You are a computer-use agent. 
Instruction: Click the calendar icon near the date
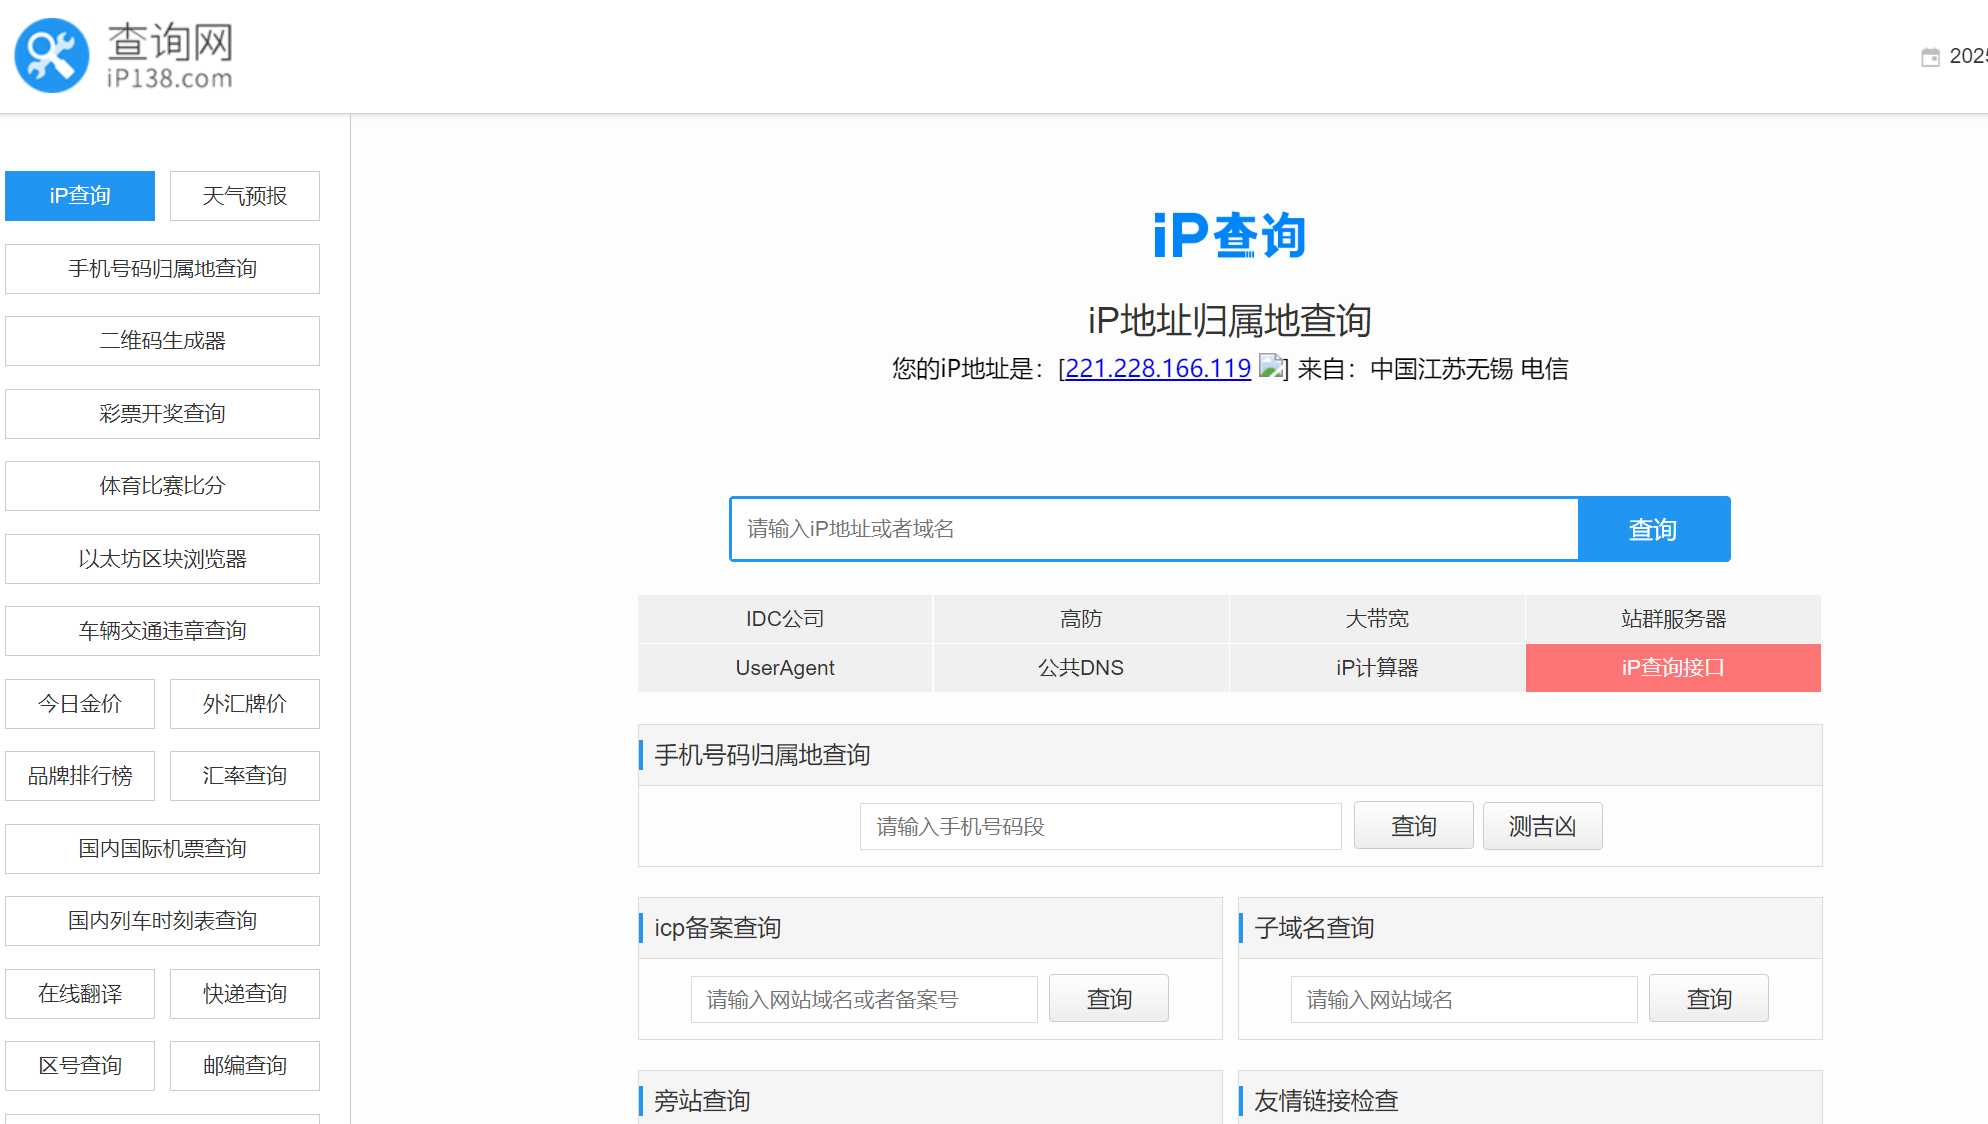(x=1930, y=57)
